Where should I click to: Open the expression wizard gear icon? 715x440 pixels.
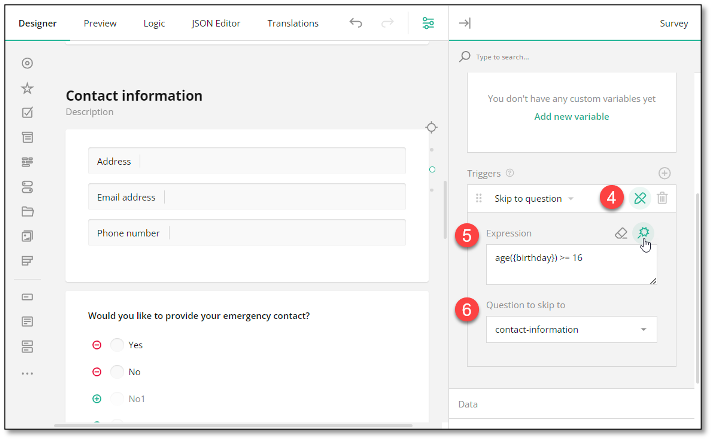pos(643,233)
